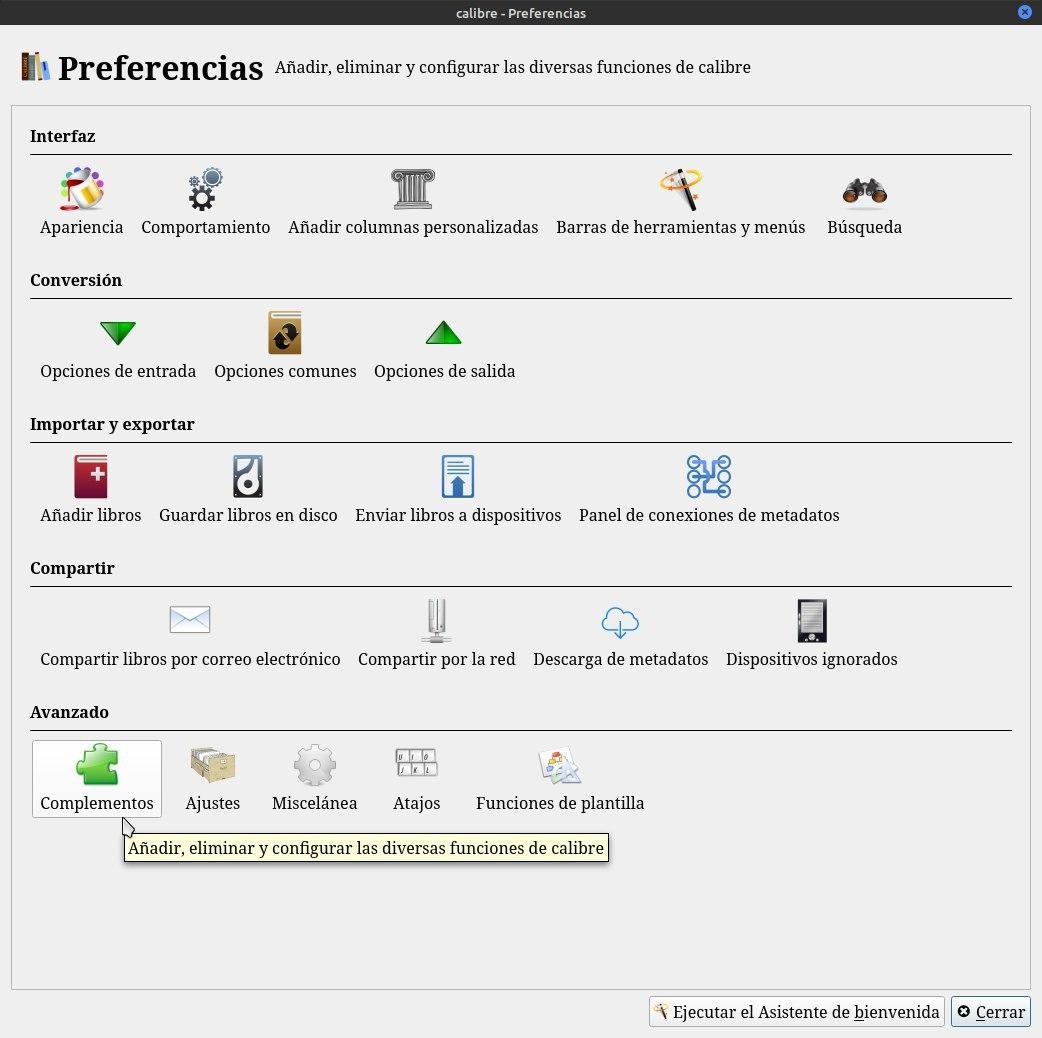1042x1038 pixels.
Task: Open toolbars and menus wand icon
Action: 680,189
